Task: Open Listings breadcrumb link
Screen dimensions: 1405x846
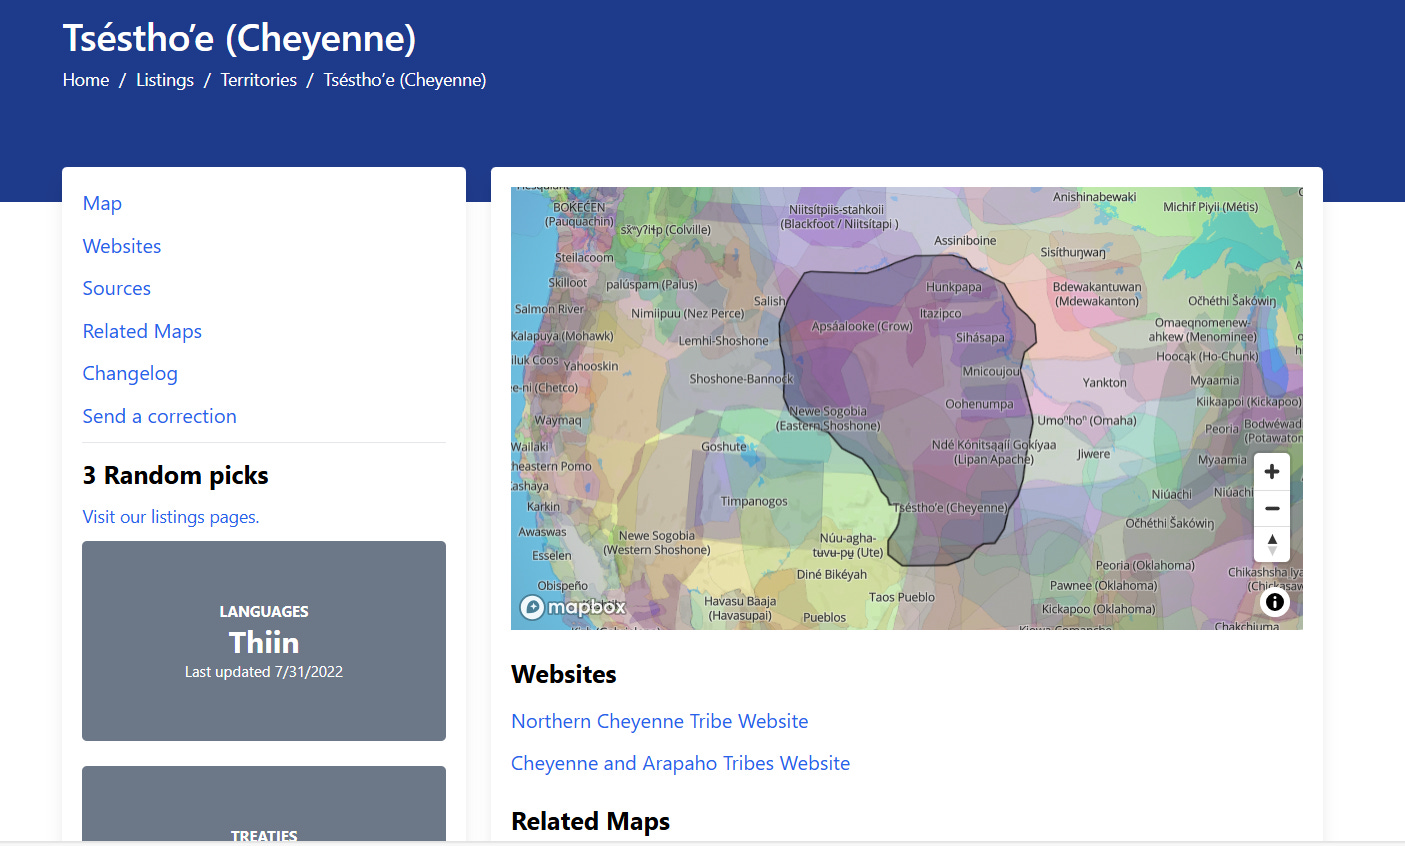Action: tap(165, 80)
